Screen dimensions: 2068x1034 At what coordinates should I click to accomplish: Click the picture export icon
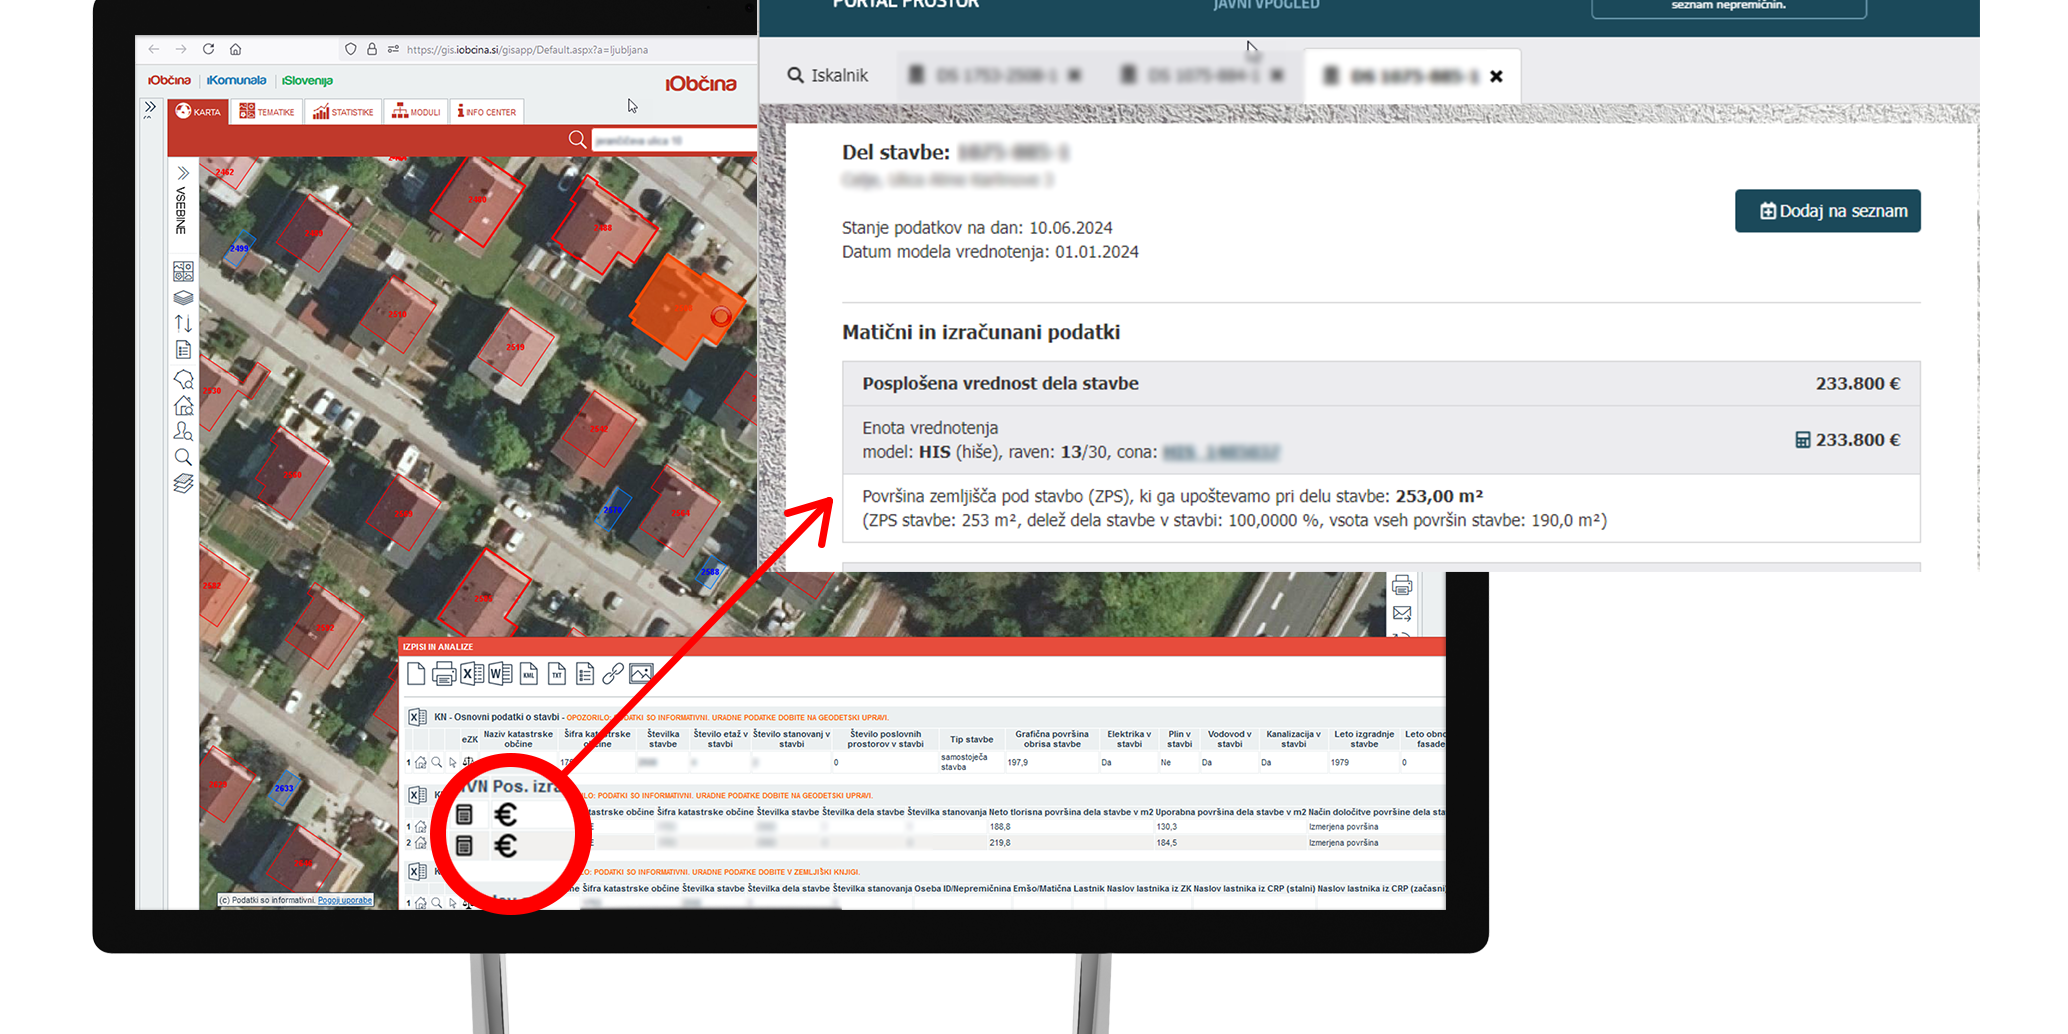coord(641,674)
